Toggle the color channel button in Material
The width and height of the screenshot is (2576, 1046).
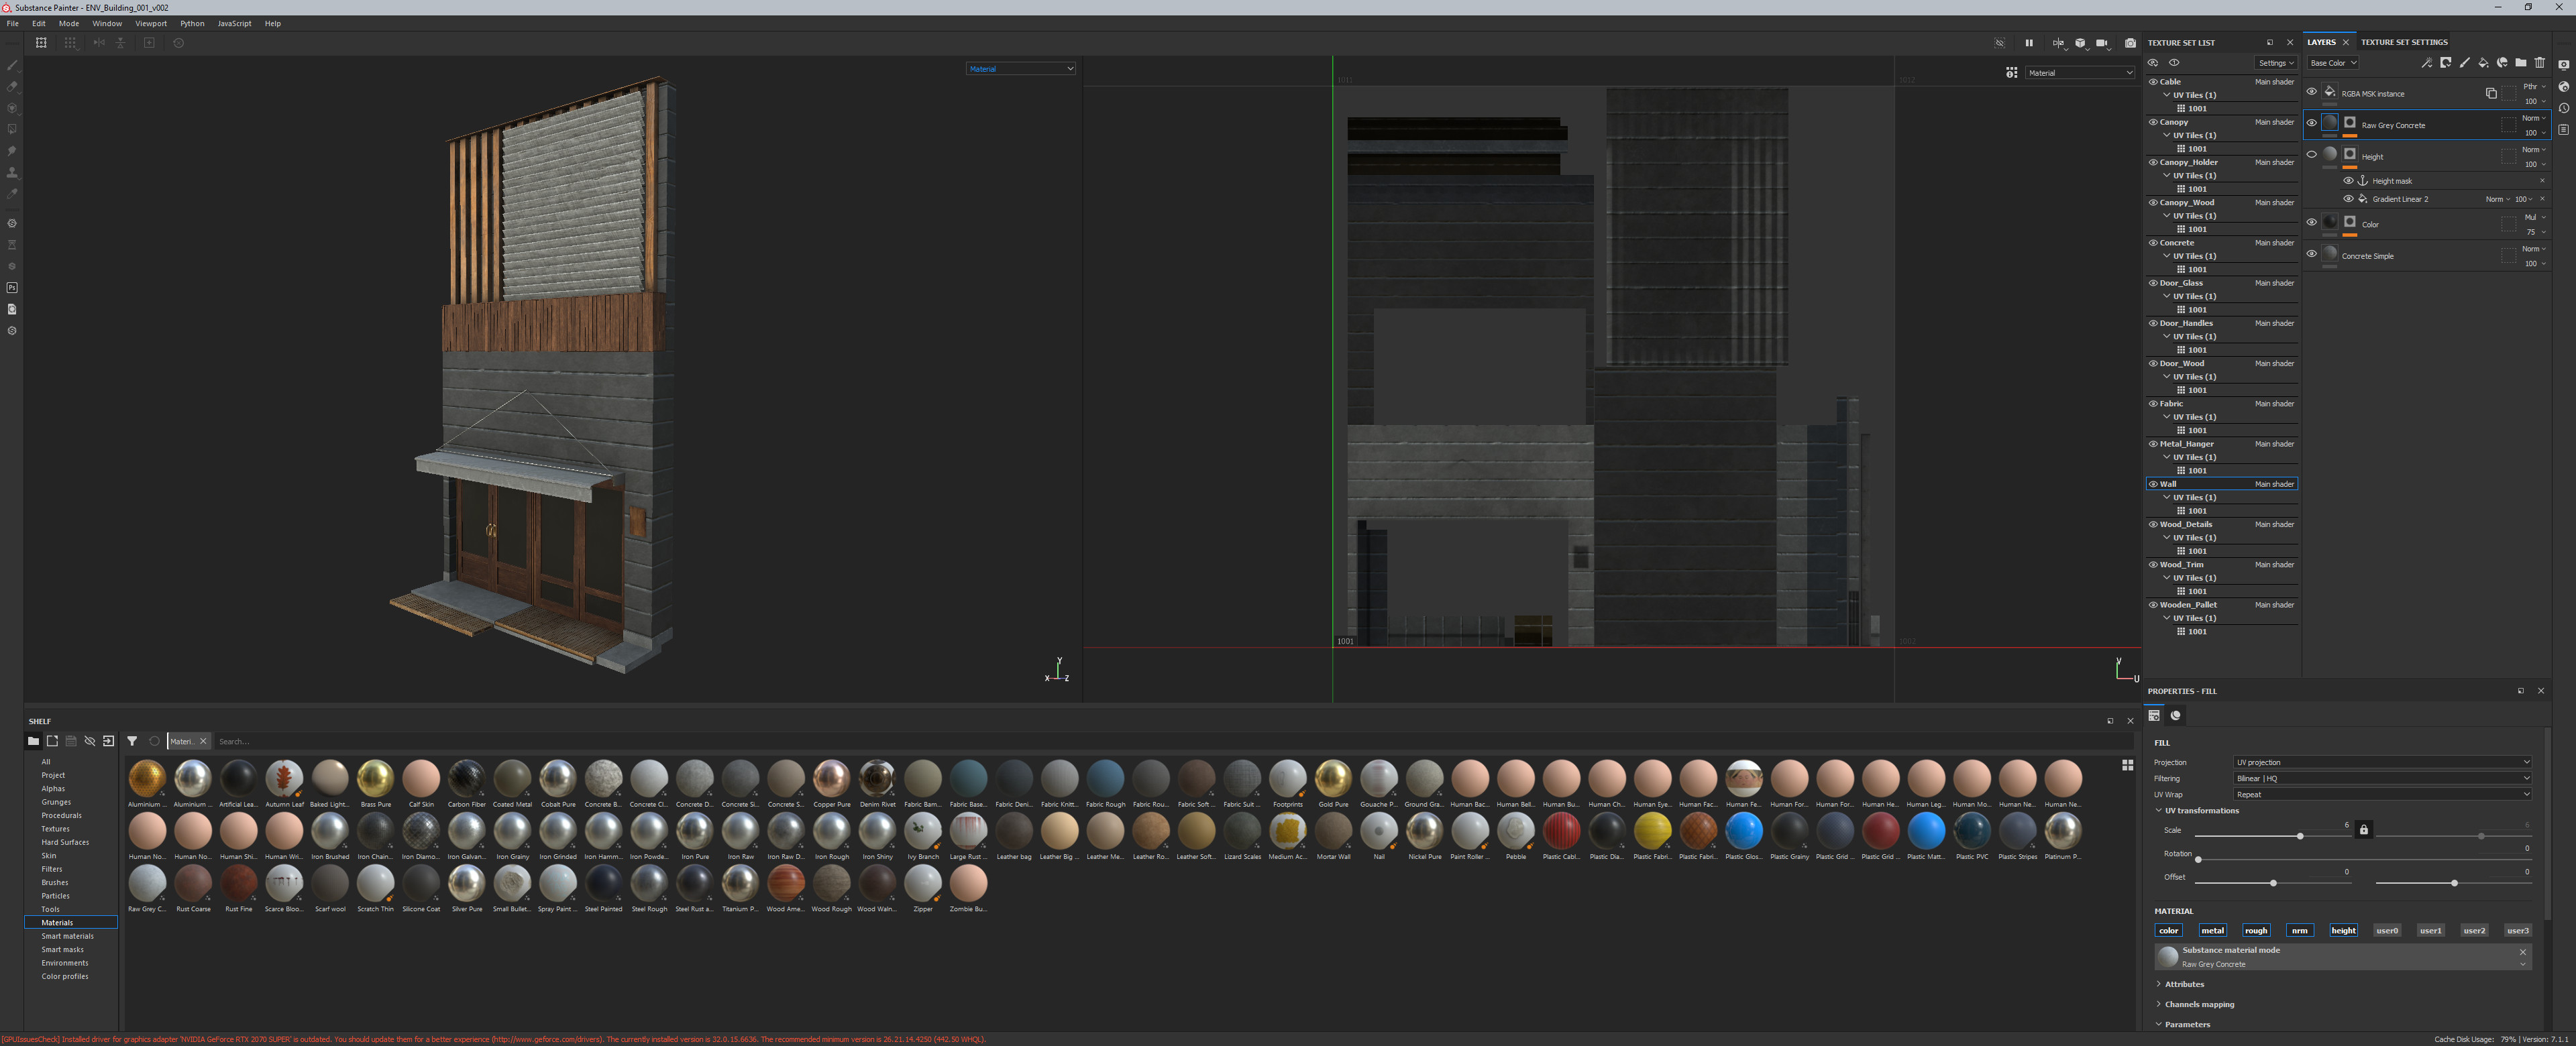coord(2168,930)
